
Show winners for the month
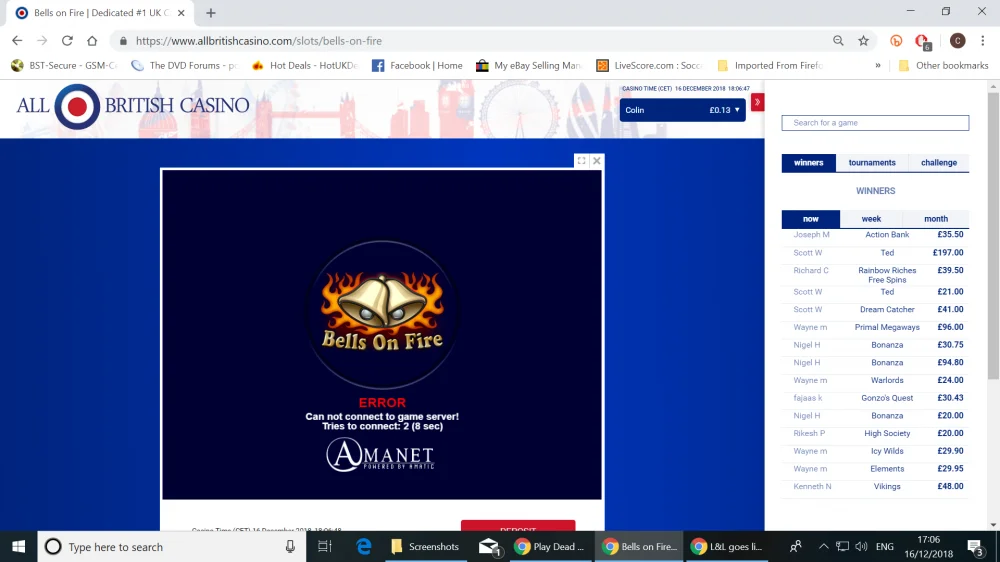coord(936,219)
